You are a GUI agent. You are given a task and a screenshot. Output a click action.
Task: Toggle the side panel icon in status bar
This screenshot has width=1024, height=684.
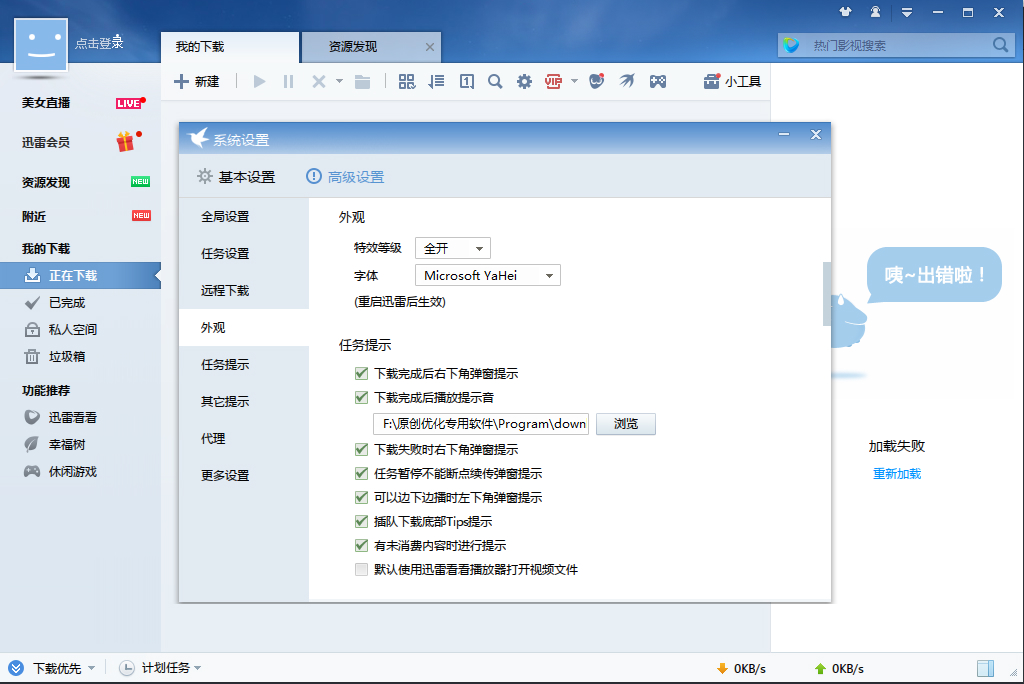(x=986, y=668)
